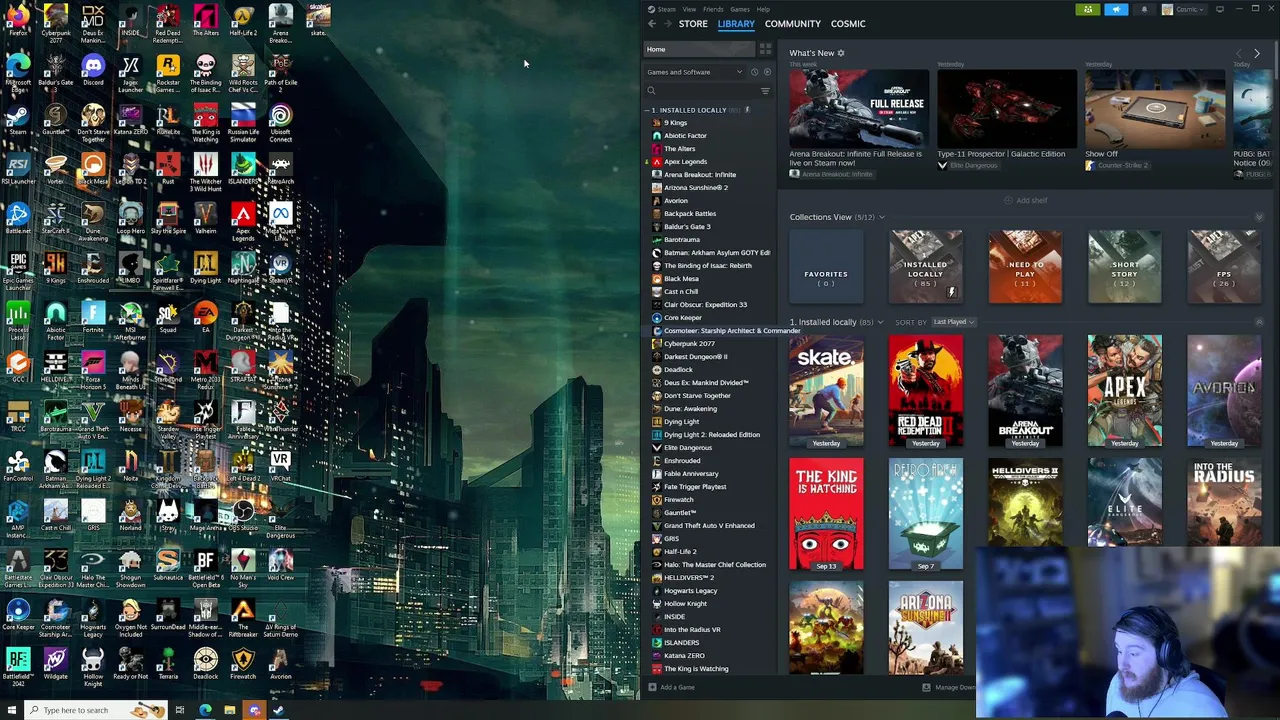Viewport: 1280px width, 720px height.
Task: Select the FanControl desktop icon
Action: coord(18,466)
